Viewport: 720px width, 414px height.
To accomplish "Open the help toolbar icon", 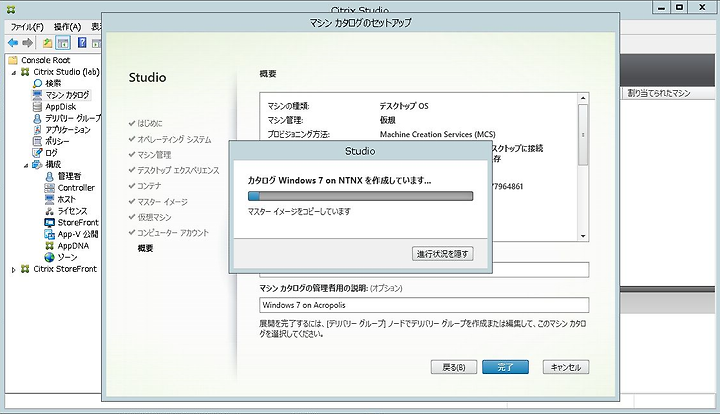I will click(82, 43).
